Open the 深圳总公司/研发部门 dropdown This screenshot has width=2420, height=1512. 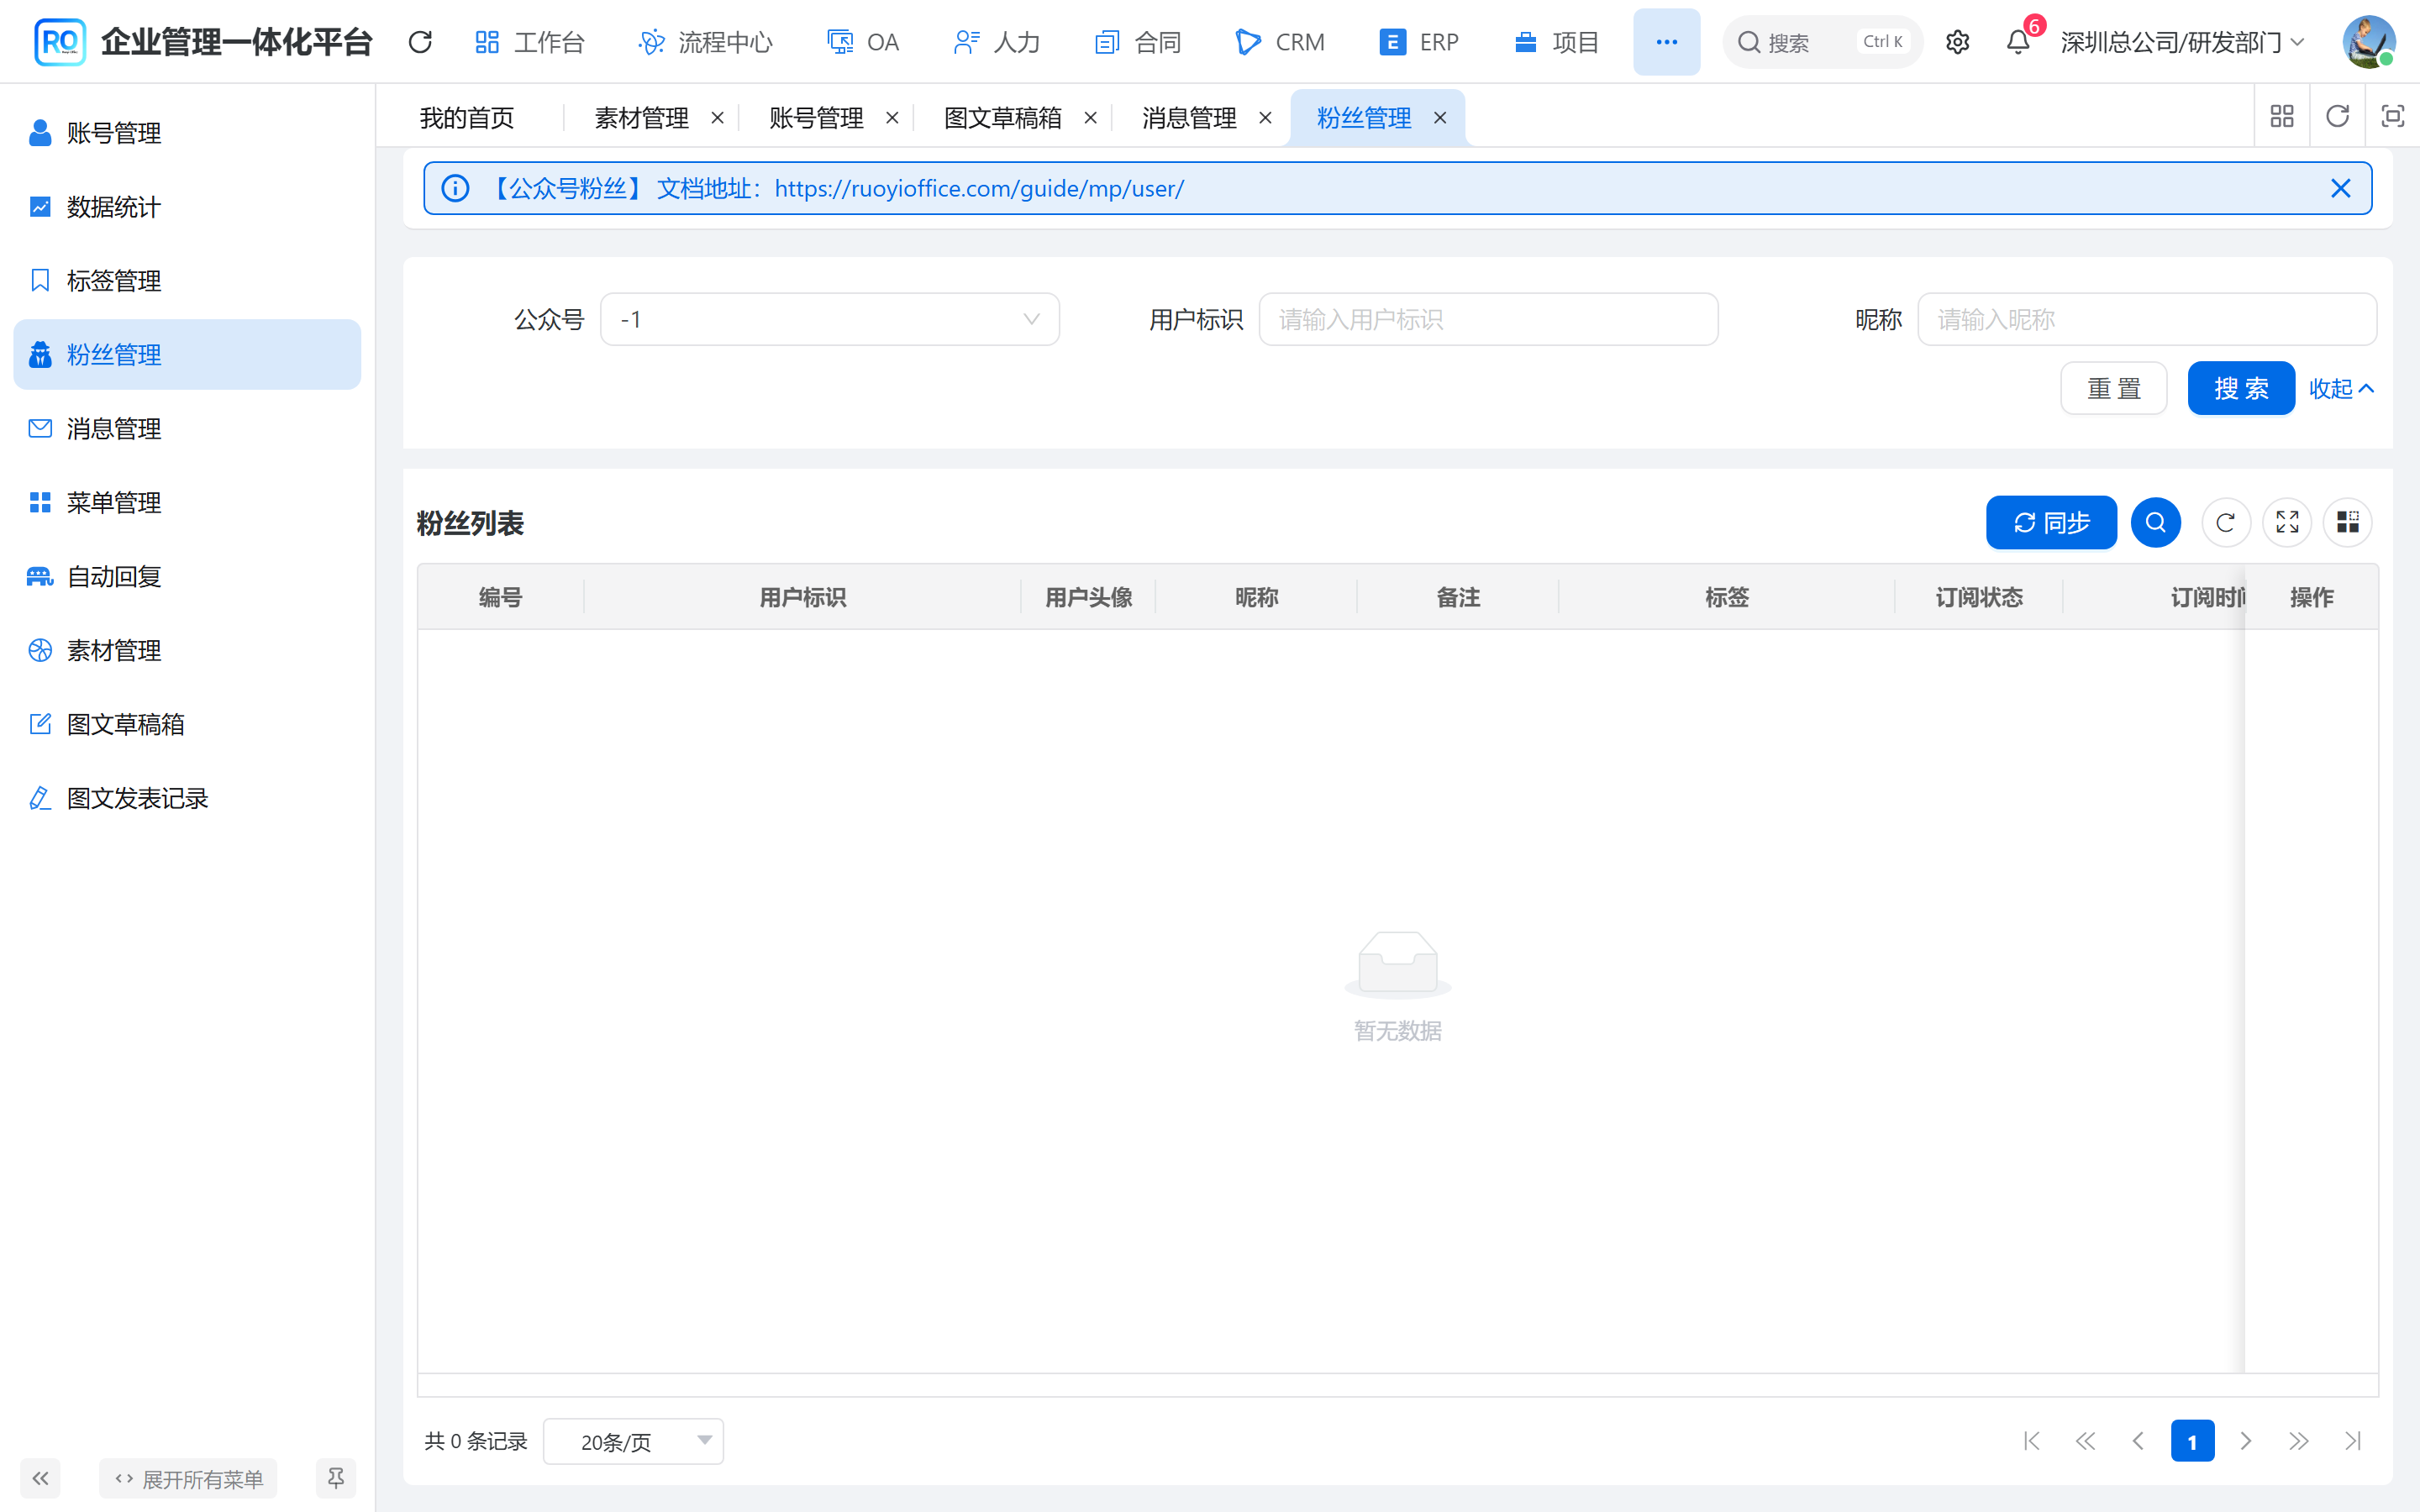pos(2183,42)
